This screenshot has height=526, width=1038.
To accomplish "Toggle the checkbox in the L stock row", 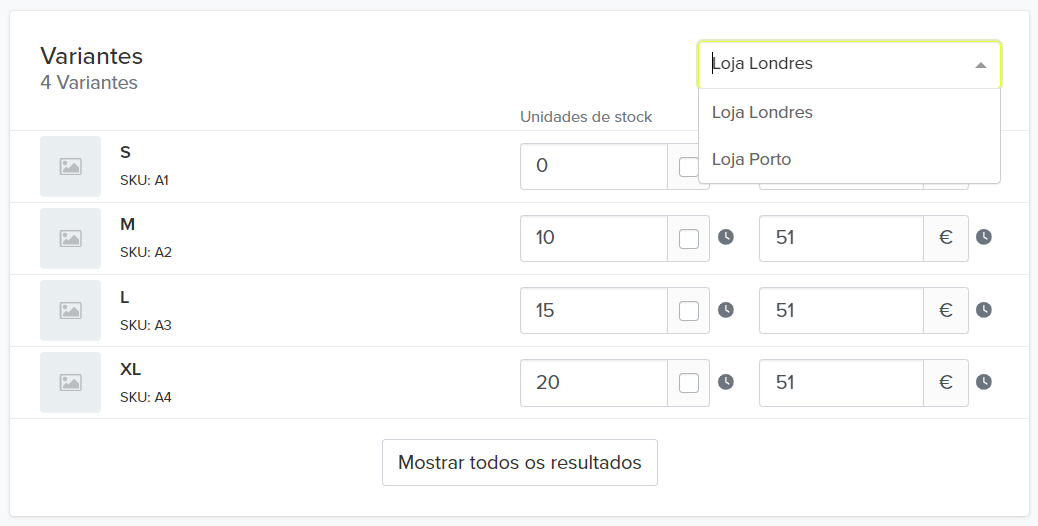I will [689, 311].
